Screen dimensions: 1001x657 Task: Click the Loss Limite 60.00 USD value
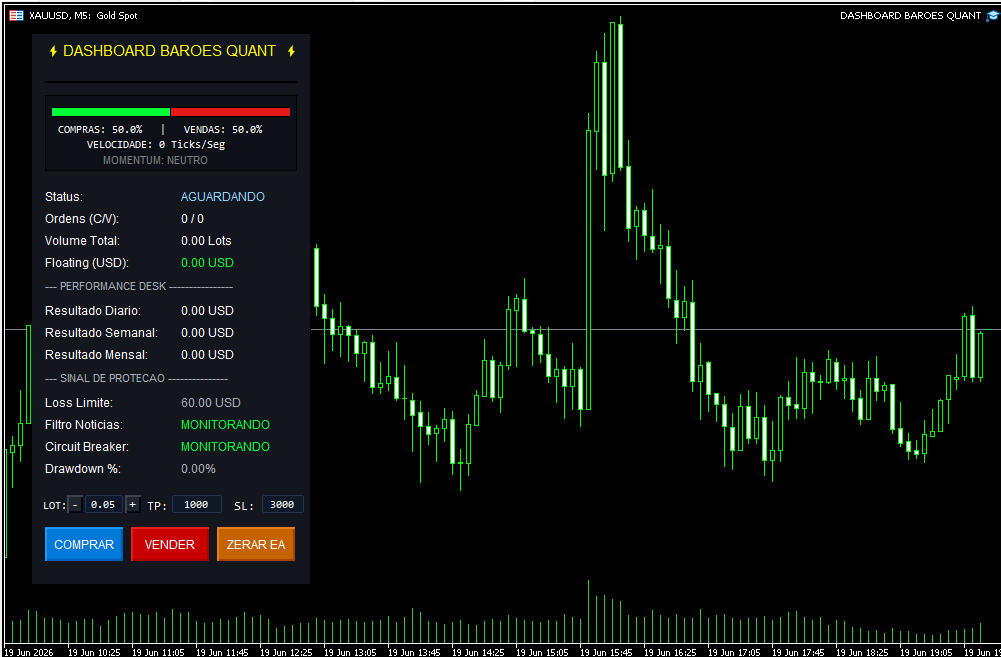[211, 403]
